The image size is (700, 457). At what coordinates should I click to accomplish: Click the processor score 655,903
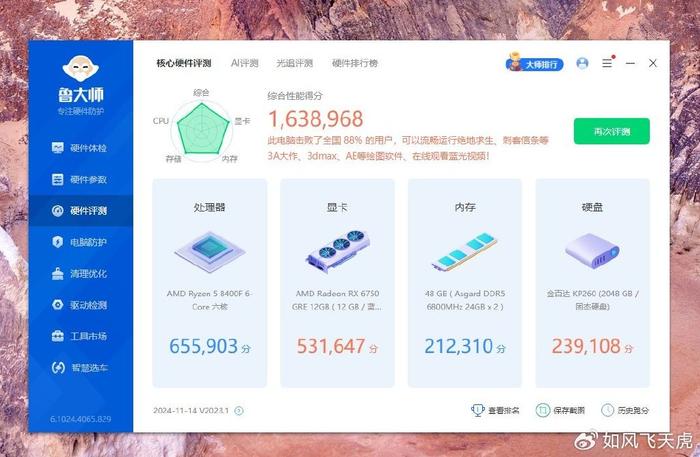click(204, 346)
